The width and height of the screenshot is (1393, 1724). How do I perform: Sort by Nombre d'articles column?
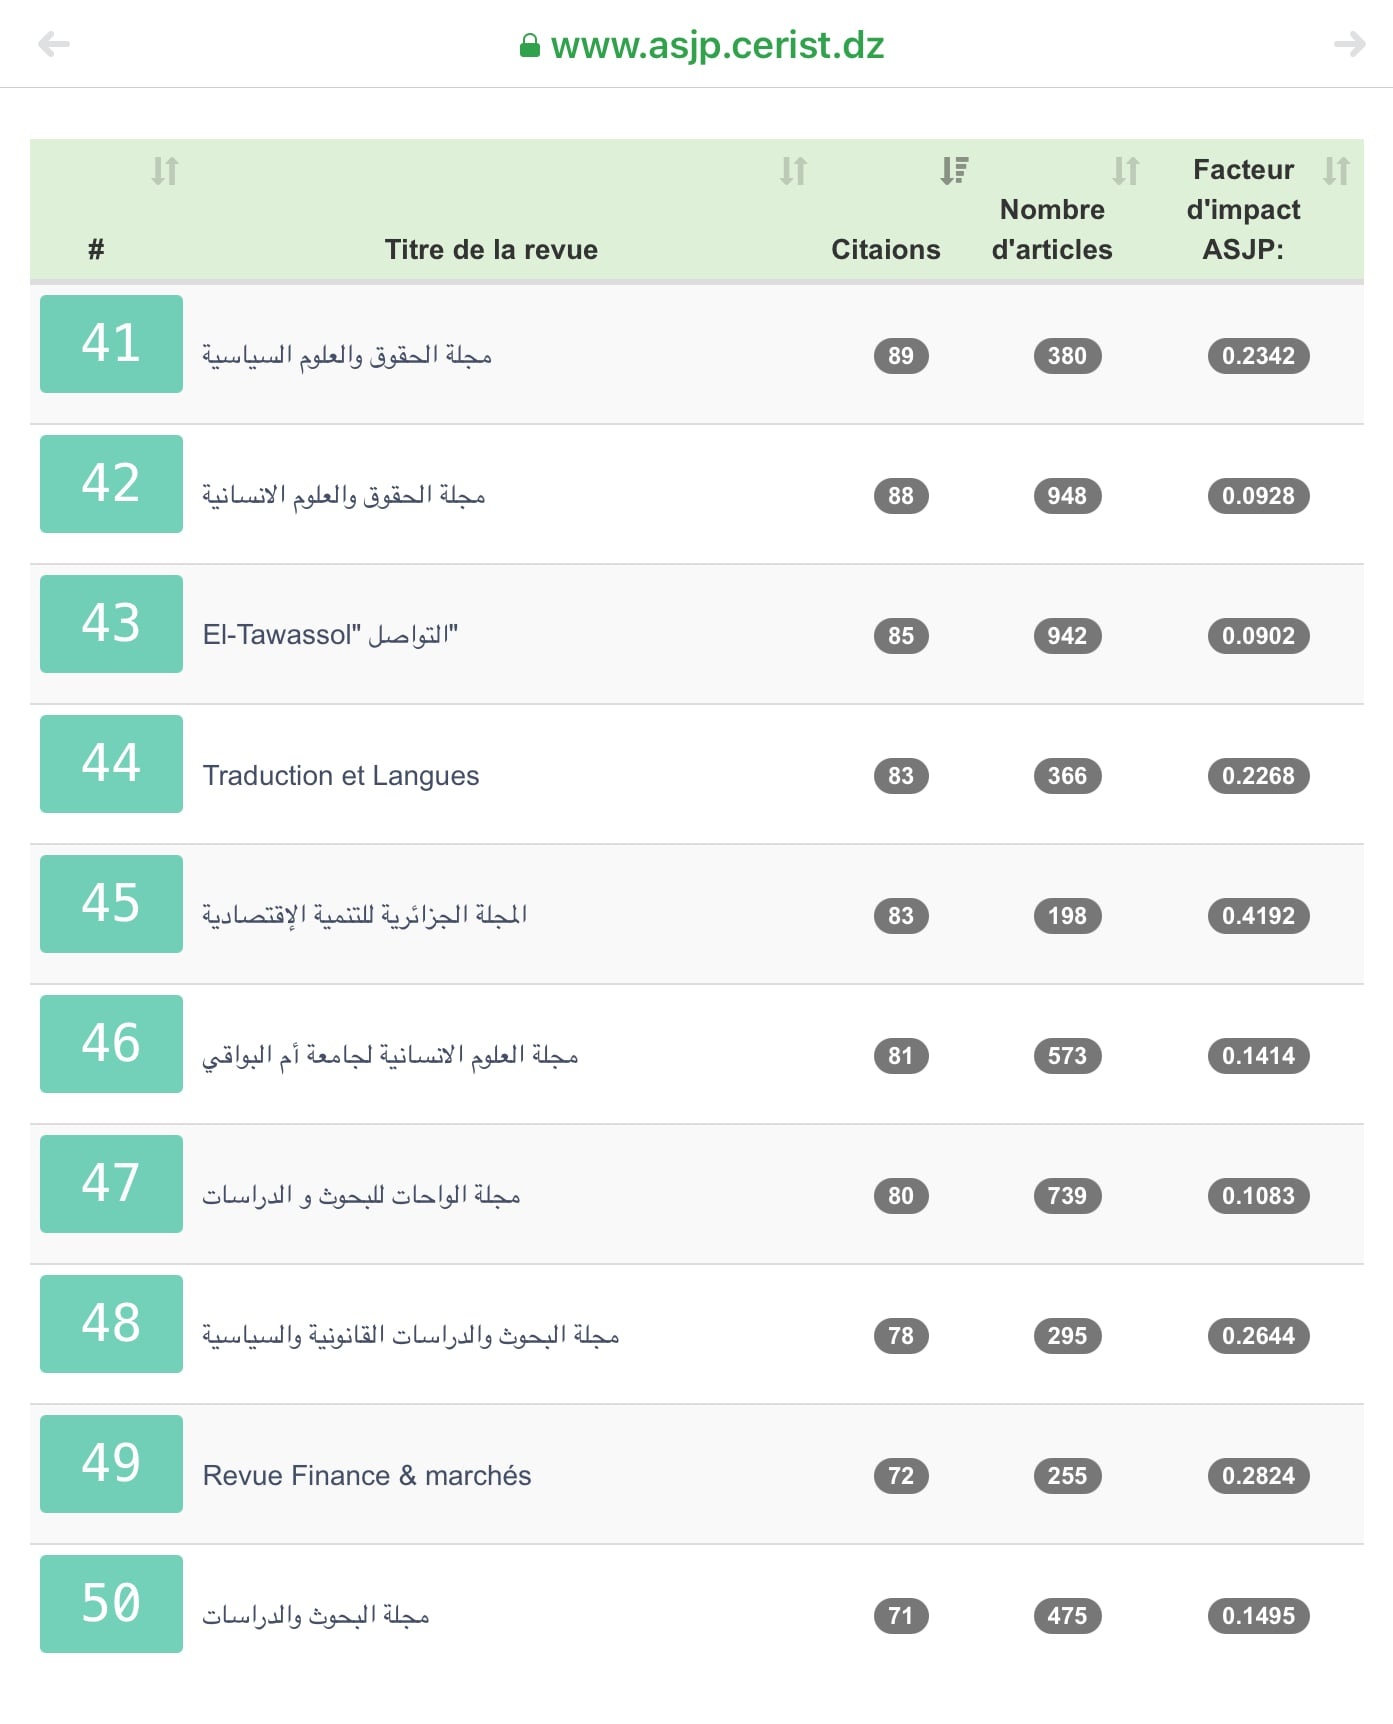point(1126,171)
